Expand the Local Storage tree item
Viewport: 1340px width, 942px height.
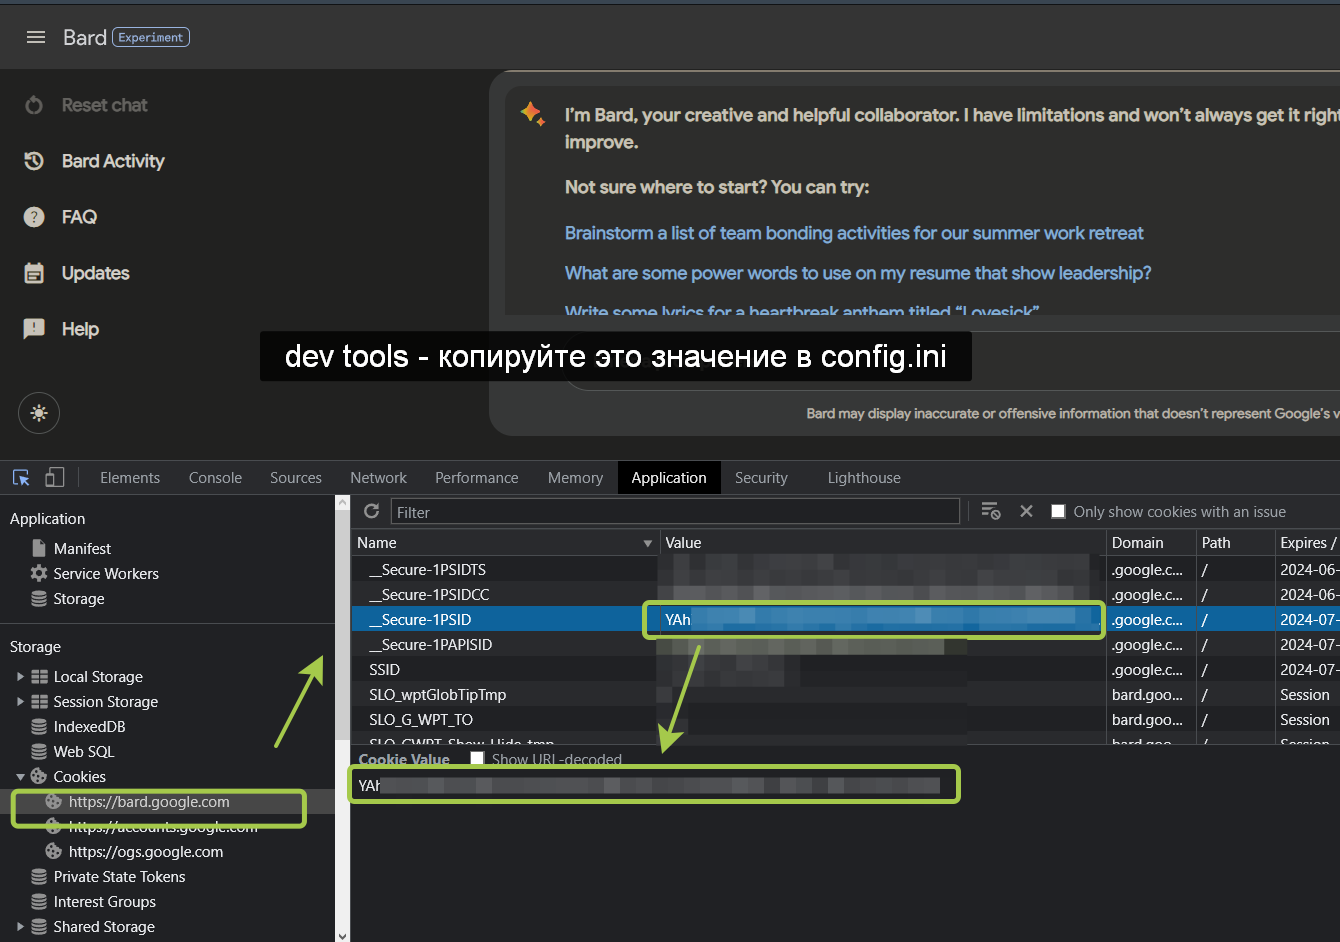tap(19, 676)
